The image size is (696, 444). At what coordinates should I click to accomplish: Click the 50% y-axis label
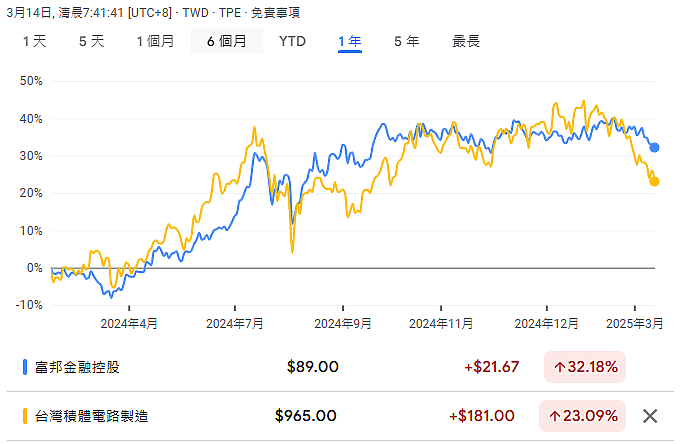(x=31, y=81)
